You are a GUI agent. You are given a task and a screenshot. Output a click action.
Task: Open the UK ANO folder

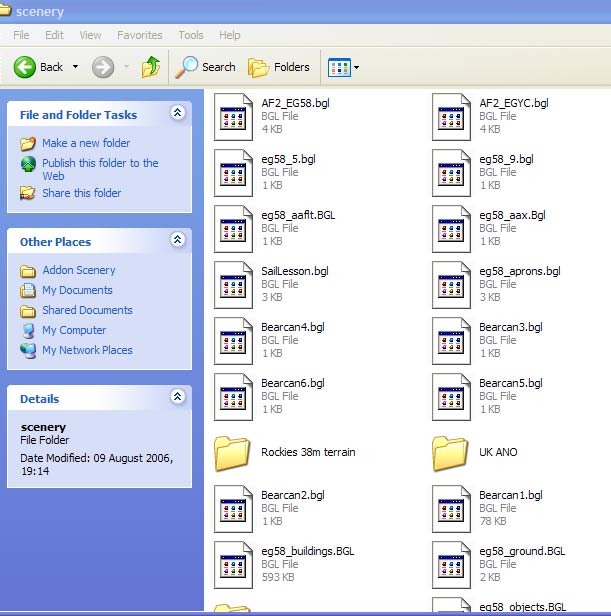coord(451,453)
